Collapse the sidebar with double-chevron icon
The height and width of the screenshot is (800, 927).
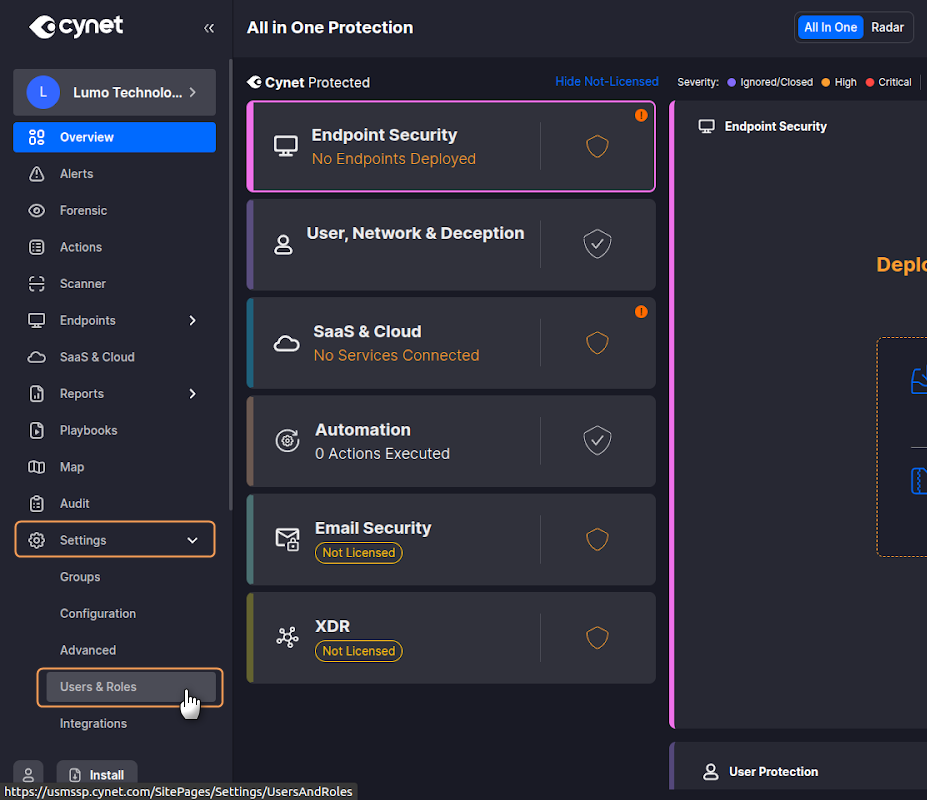point(209,28)
